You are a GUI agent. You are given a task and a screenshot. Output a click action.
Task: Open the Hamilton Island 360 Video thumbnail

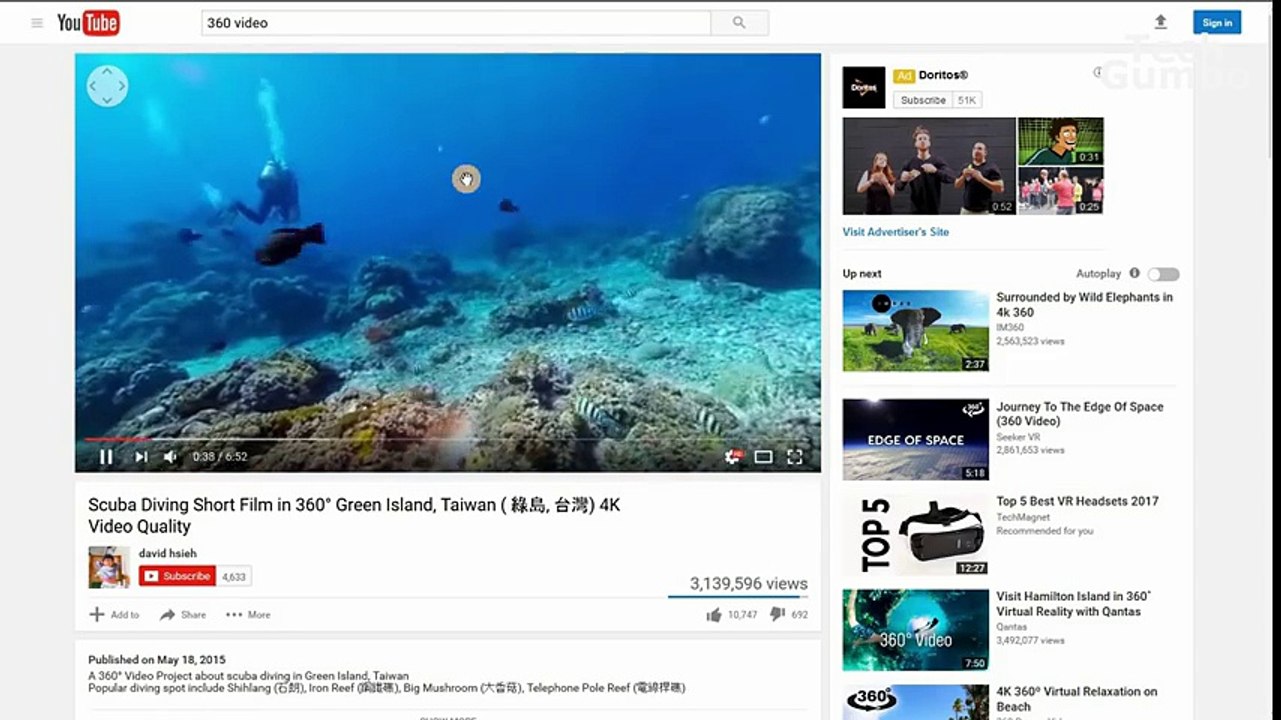pos(916,630)
